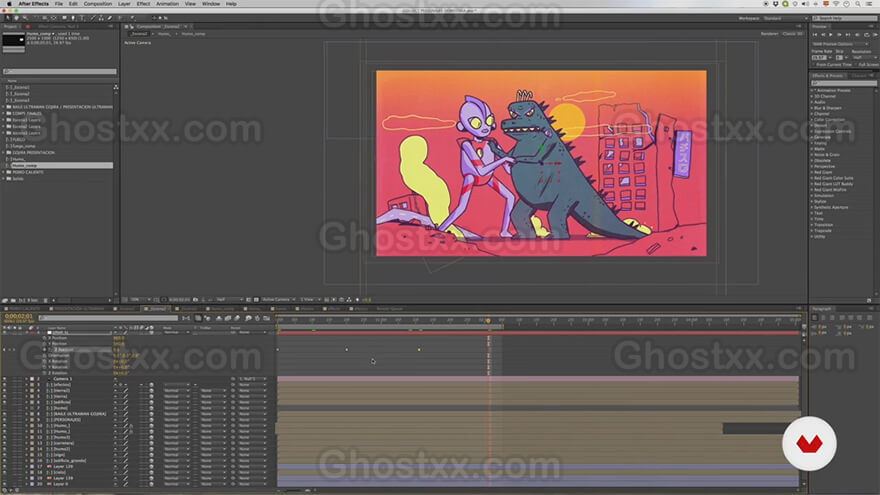Toggle visibility eye of layer [efectos]

tap(4, 384)
